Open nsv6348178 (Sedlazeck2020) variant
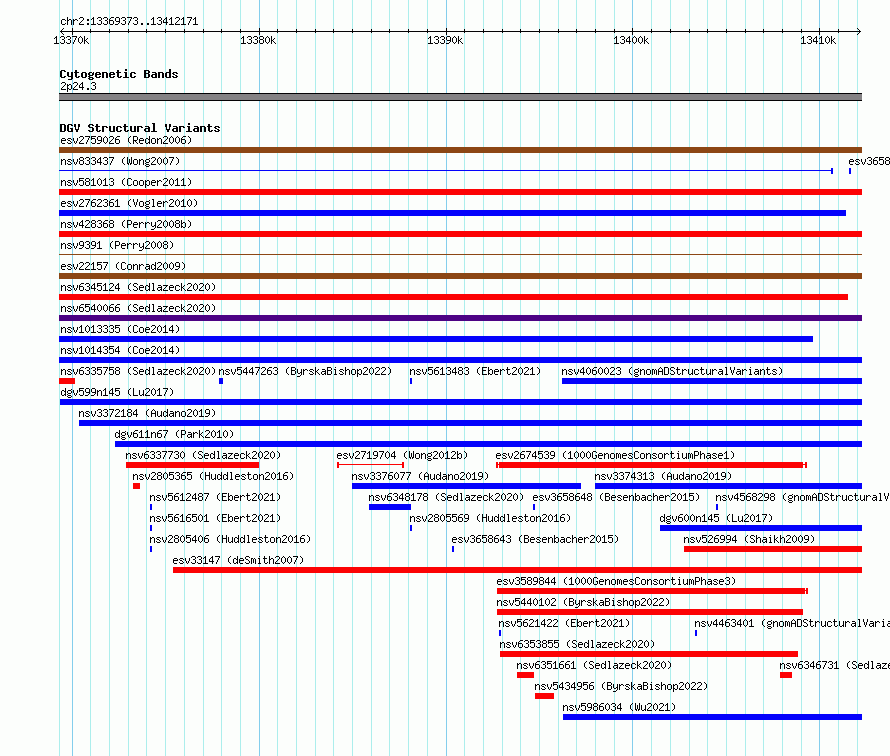The height and width of the screenshot is (756, 890). tap(446, 497)
